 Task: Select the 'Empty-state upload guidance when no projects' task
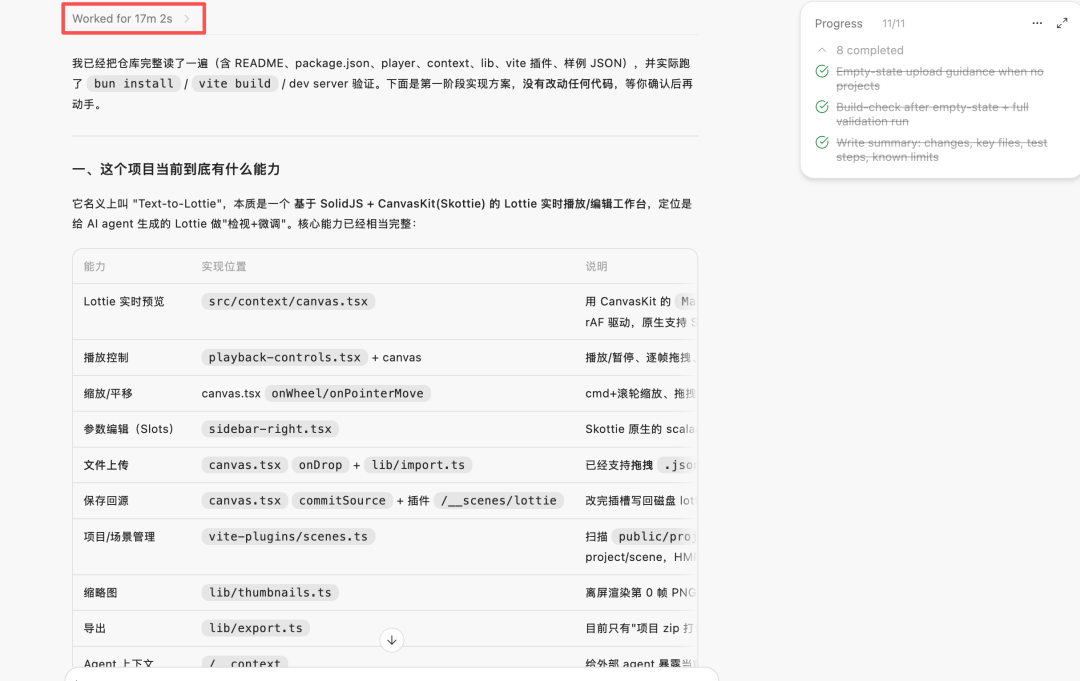(939, 78)
